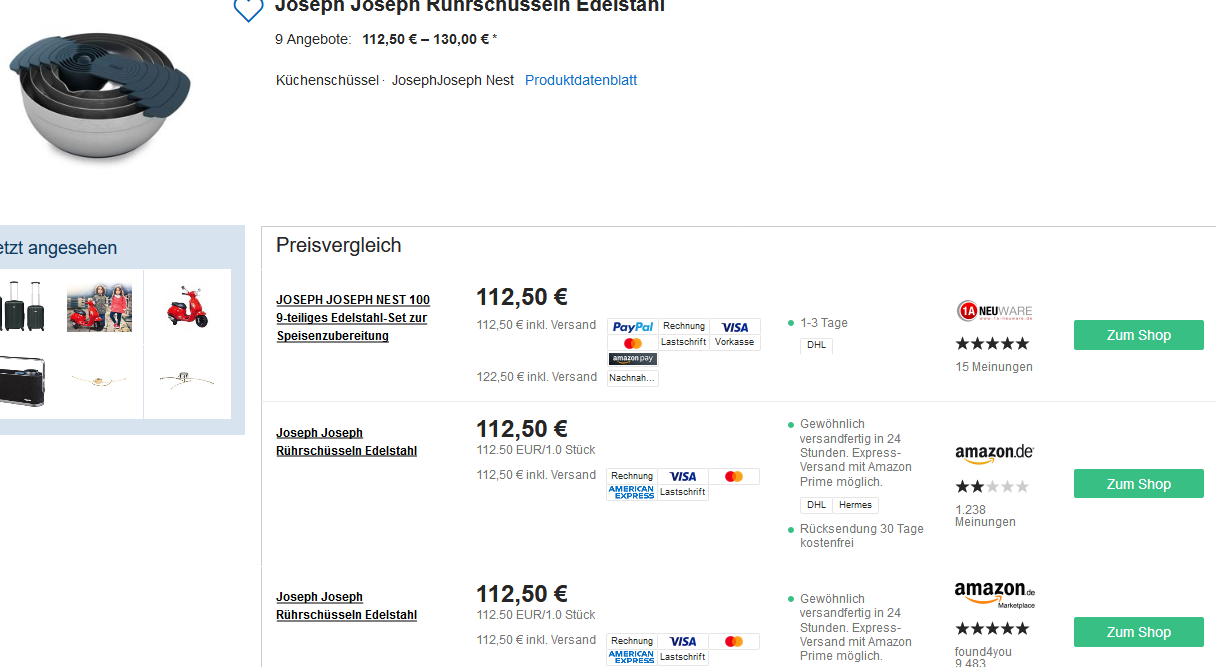Click Zum Shop for the 1A Neuware offer
This screenshot has width=1216, height=667.
[1138, 335]
